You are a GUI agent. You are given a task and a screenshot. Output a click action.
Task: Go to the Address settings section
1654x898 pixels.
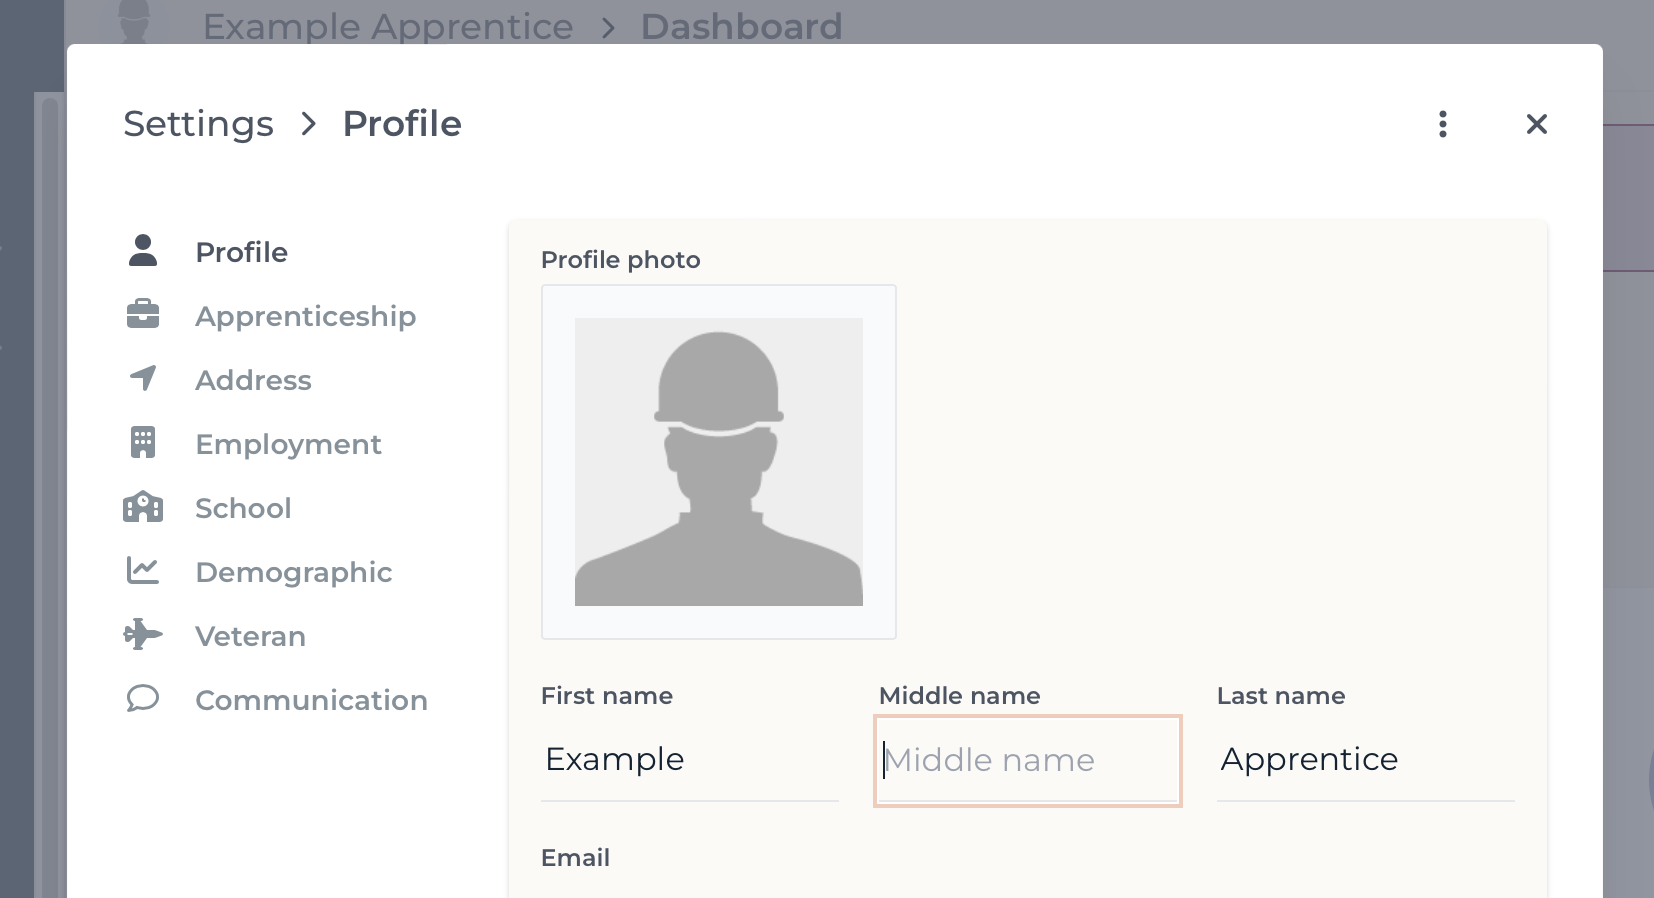(254, 380)
